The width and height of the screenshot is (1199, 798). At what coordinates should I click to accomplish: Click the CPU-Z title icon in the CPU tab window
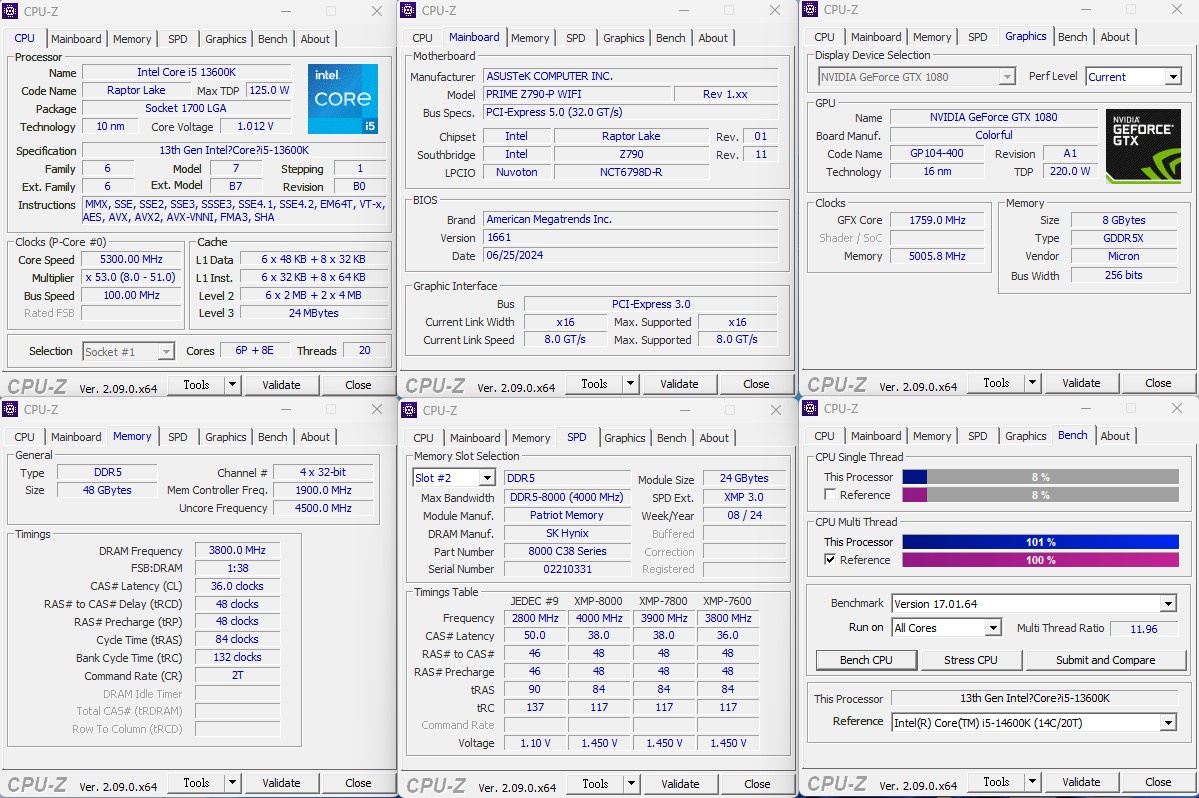pyautogui.click(x=11, y=11)
